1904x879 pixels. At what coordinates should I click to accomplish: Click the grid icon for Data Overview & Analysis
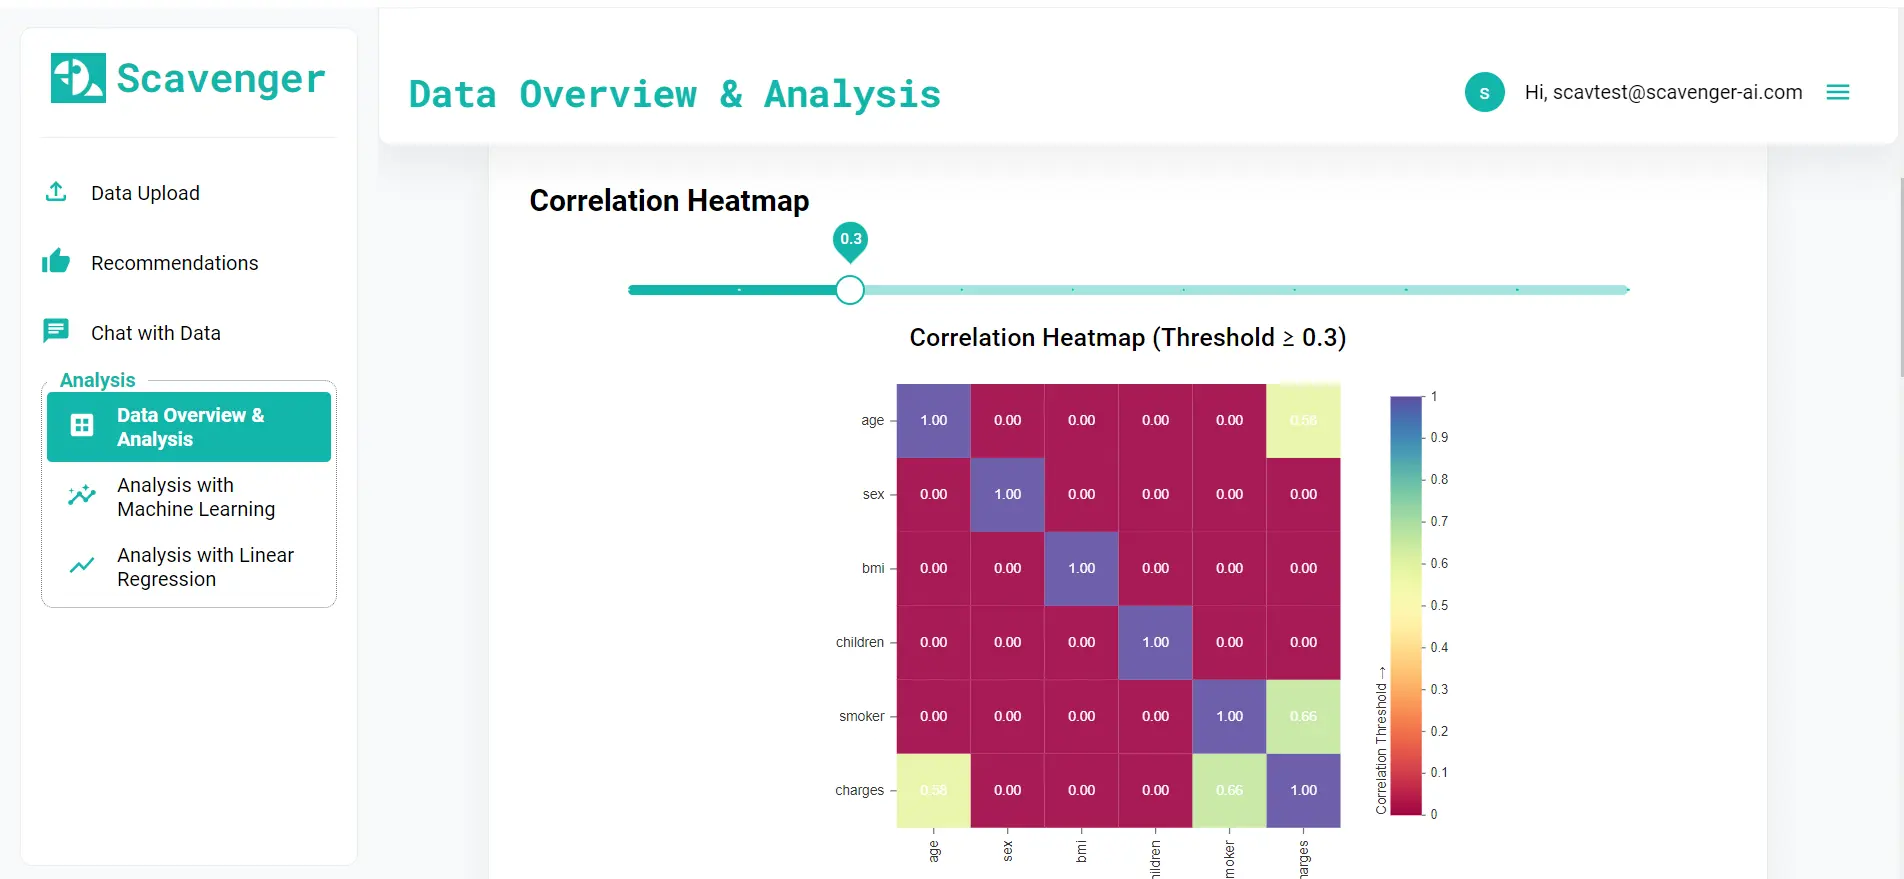click(x=80, y=425)
